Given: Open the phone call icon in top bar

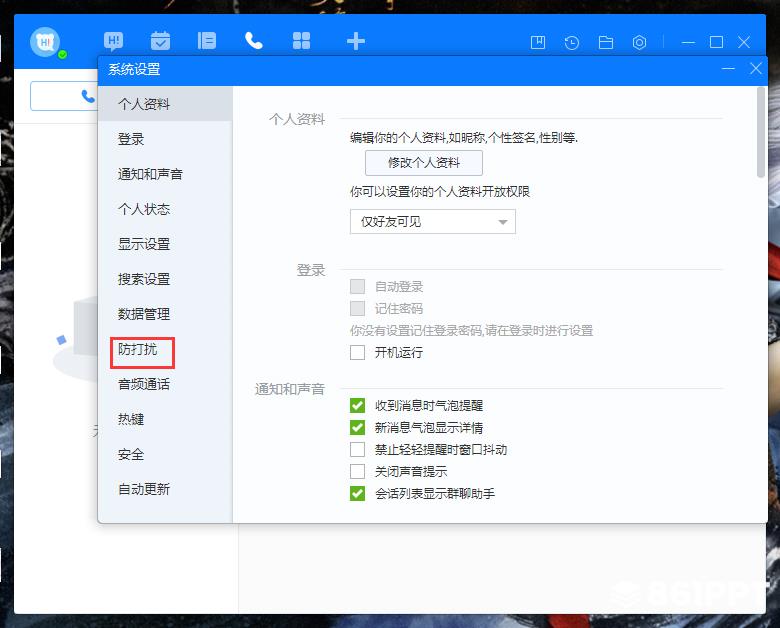Looking at the screenshot, I should pyautogui.click(x=254, y=41).
